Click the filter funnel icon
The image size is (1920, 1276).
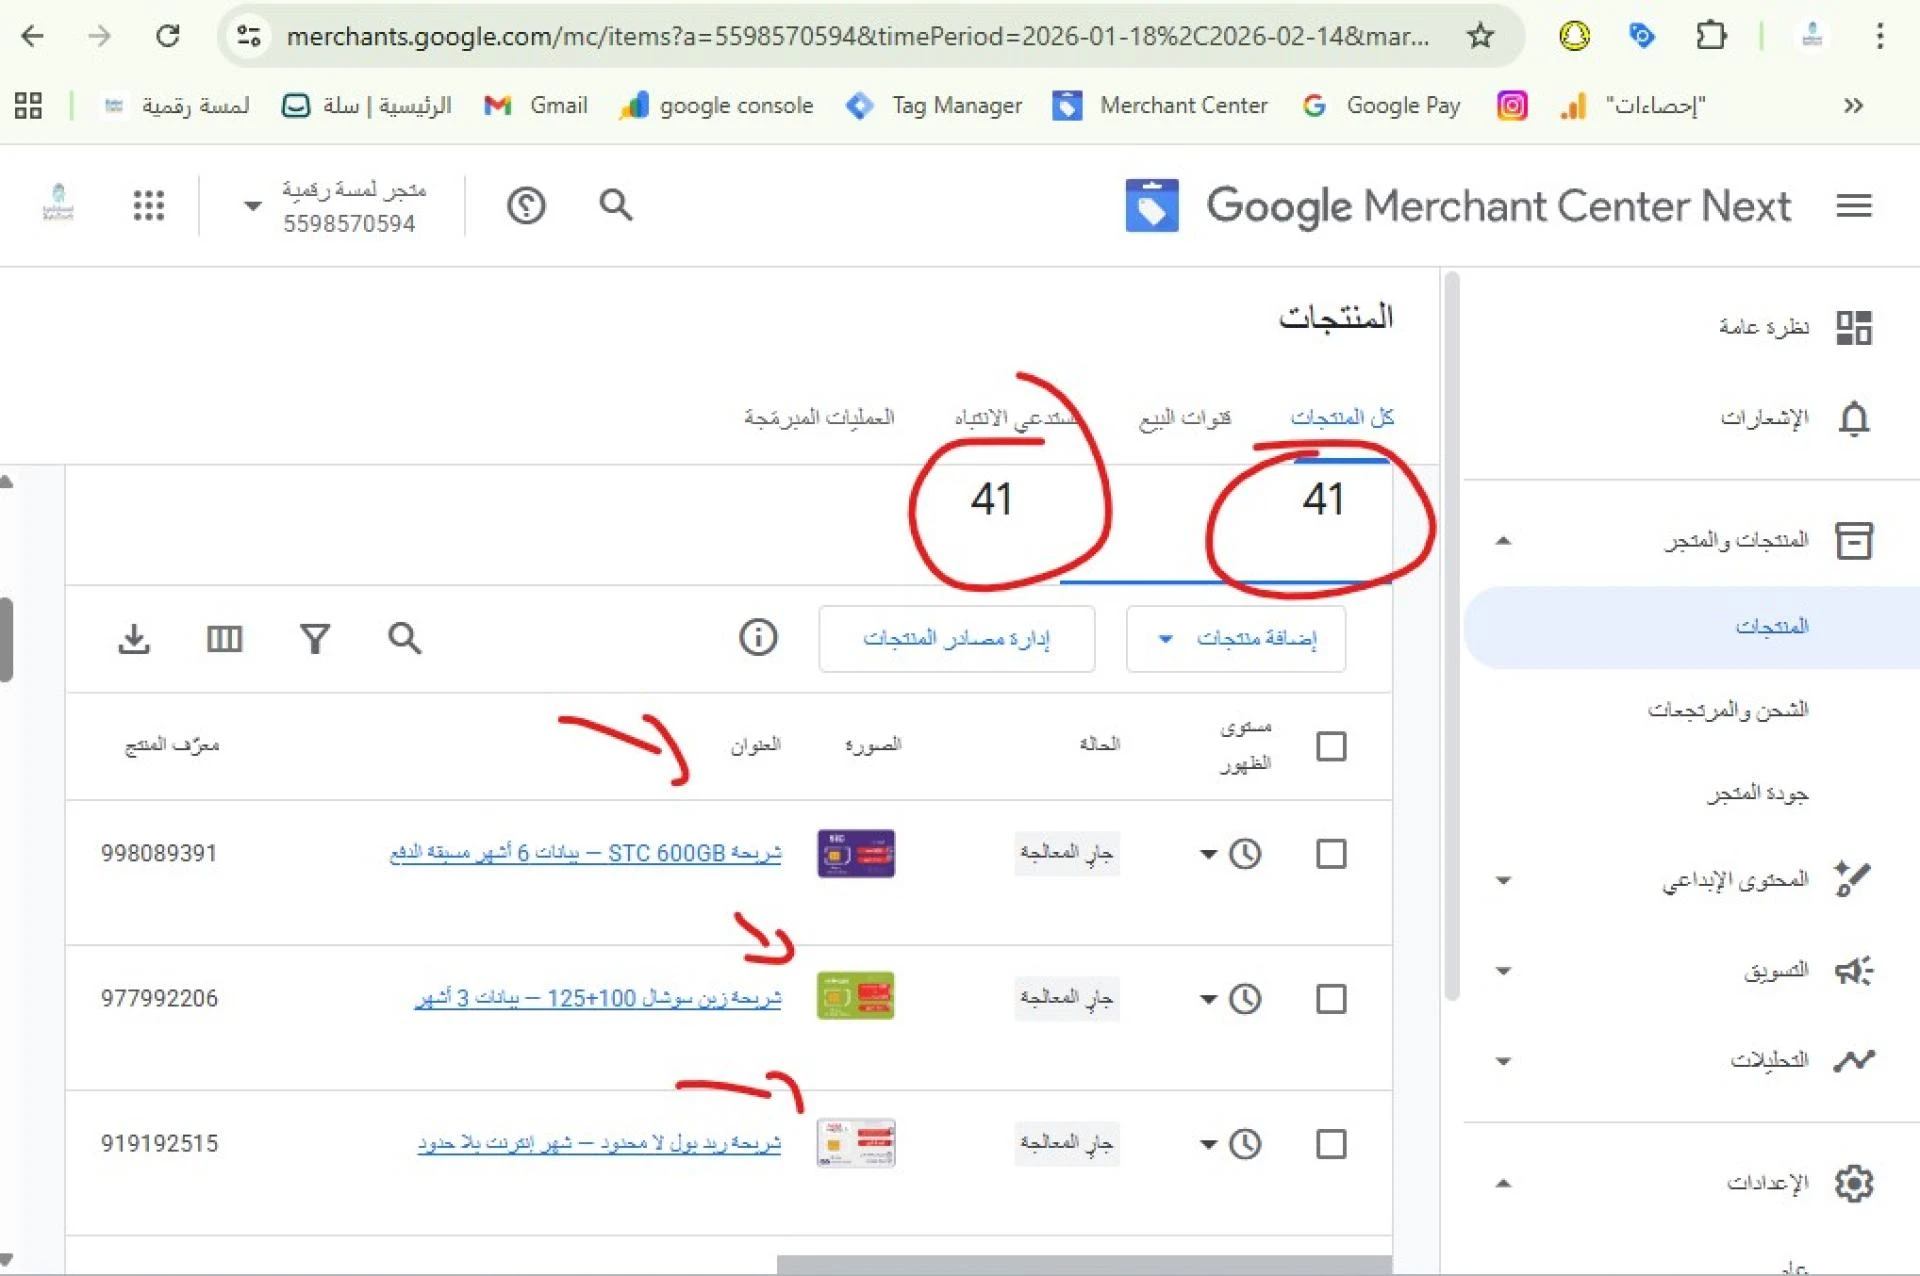pos(315,638)
